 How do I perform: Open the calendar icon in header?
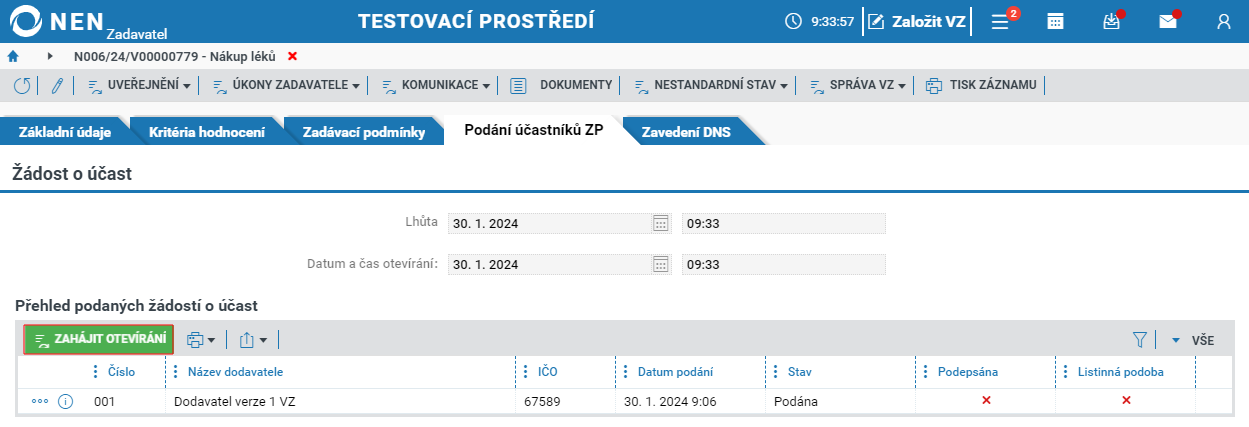1055,21
